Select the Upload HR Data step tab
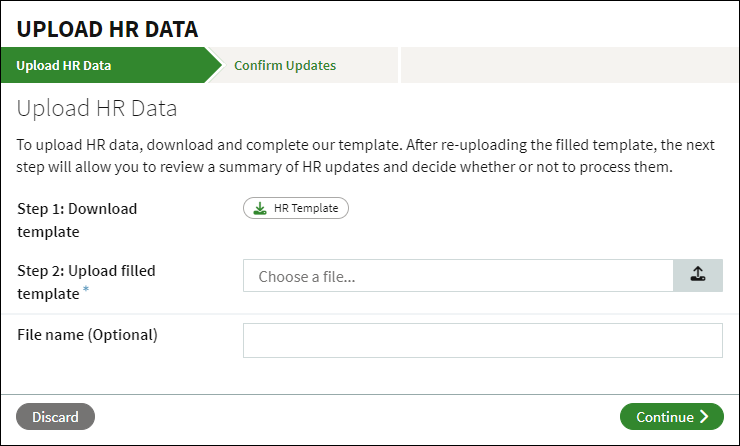 pyautogui.click(x=64, y=66)
